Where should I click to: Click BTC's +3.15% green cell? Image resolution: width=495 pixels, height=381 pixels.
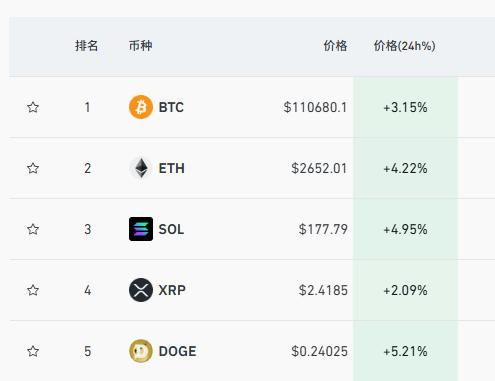click(405, 107)
